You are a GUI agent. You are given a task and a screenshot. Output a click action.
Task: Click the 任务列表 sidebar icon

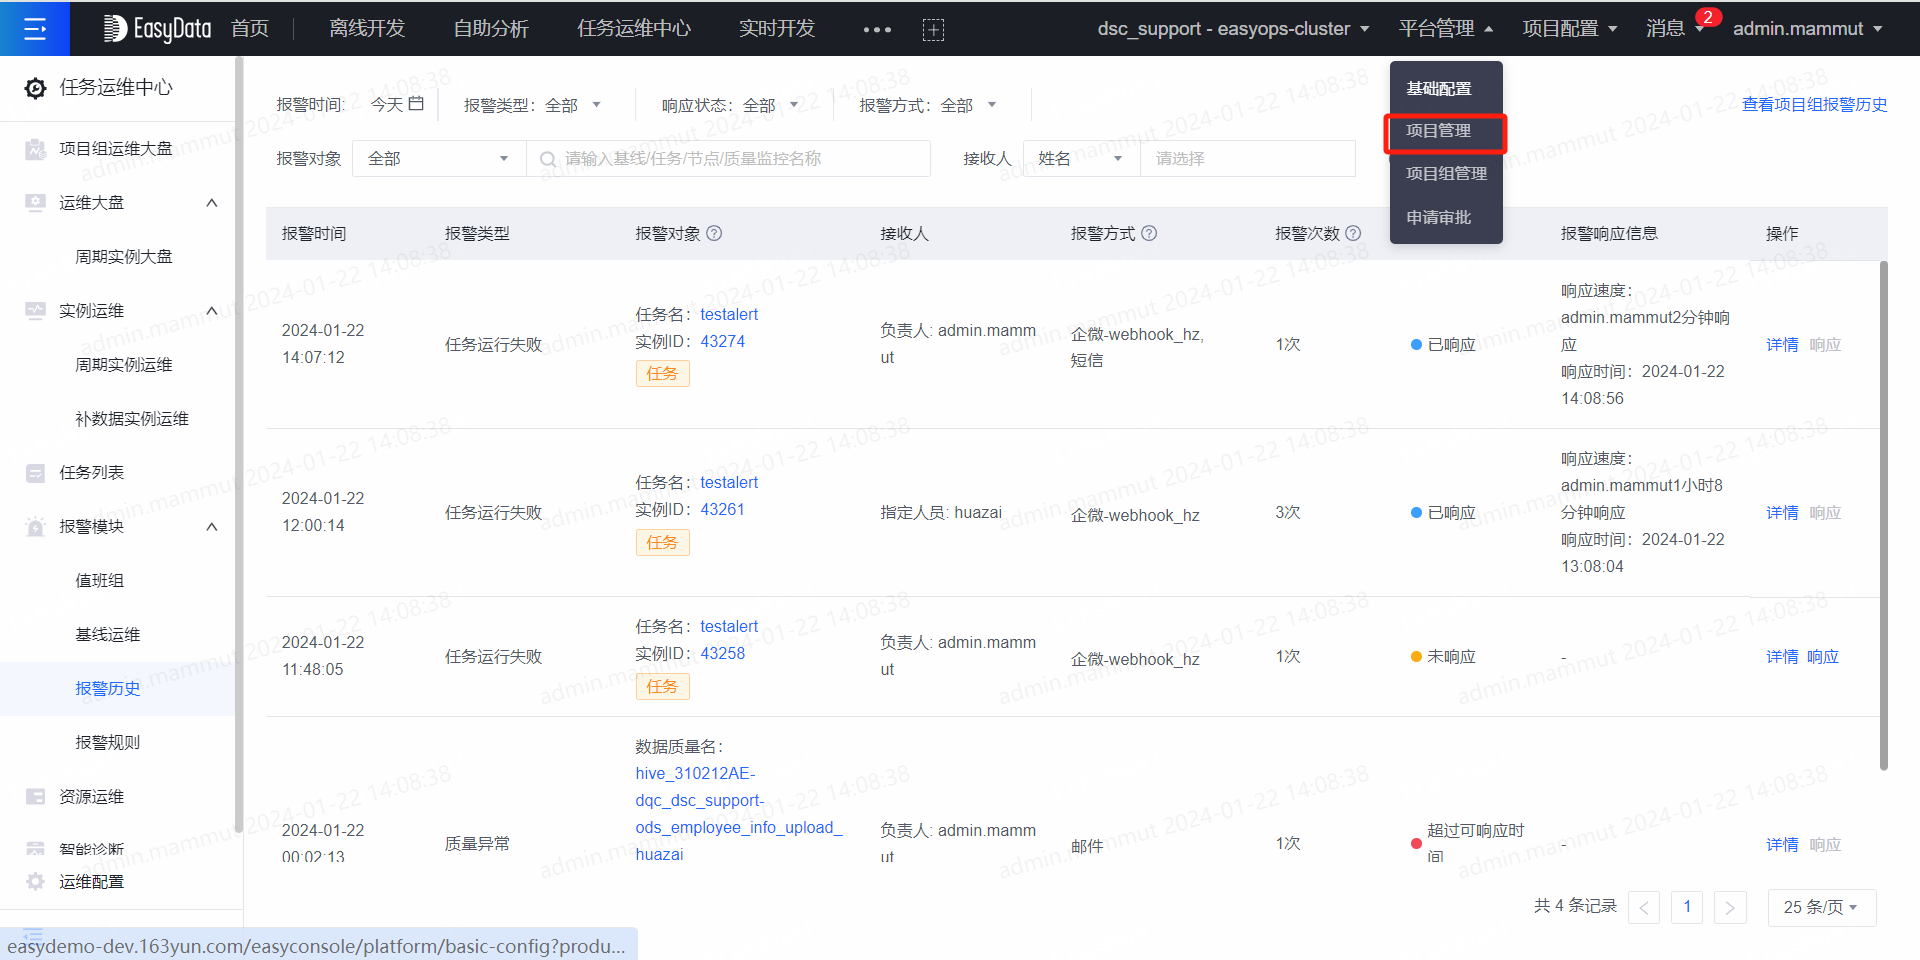pos(35,473)
